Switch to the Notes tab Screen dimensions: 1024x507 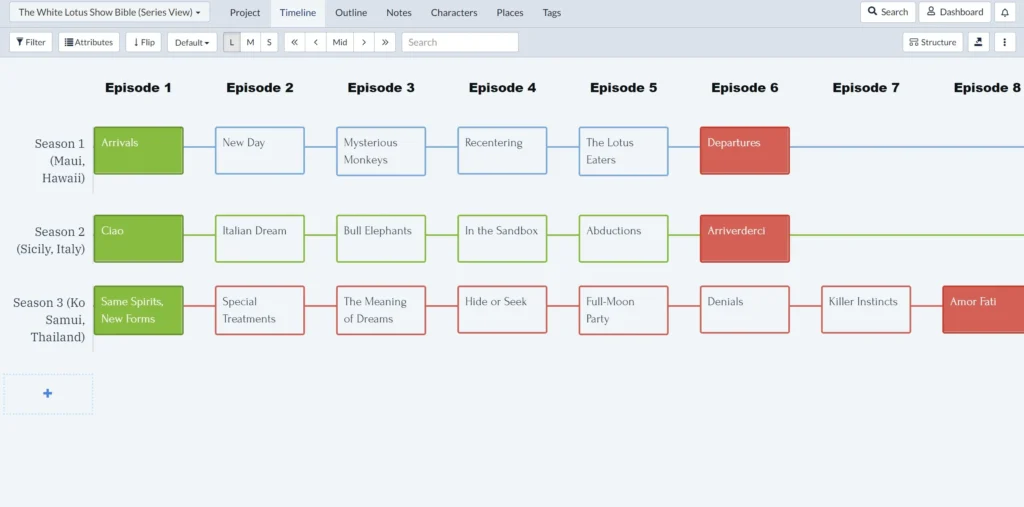(x=398, y=12)
